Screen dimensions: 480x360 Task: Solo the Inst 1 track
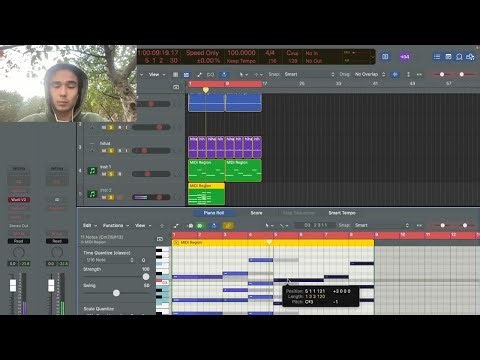tap(111, 174)
